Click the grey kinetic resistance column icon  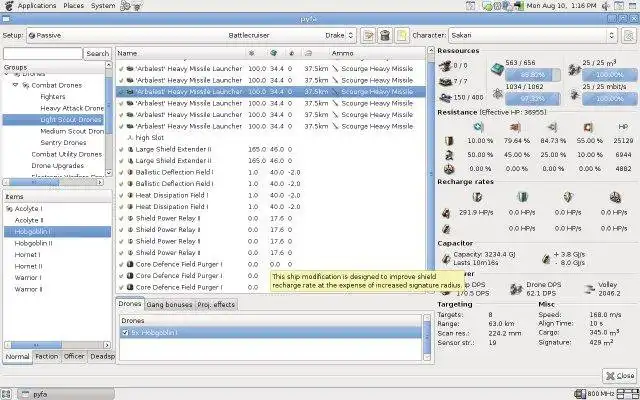[552, 127]
